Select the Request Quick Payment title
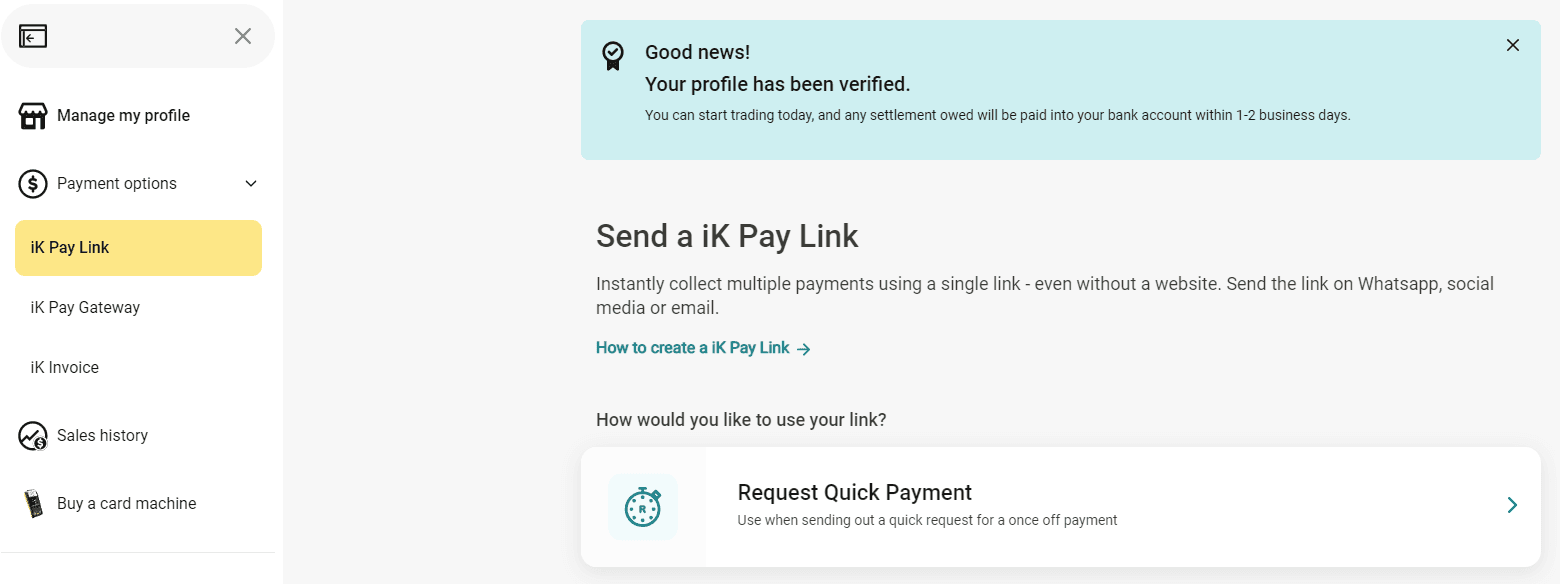Image resolution: width=1560 pixels, height=584 pixels. (x=855, y=492)
